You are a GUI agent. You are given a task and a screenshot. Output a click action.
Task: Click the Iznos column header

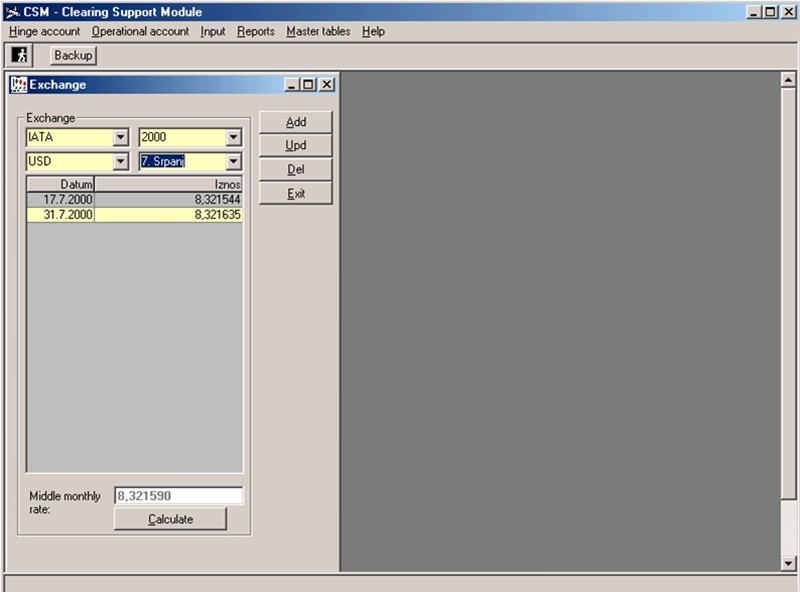[x=168, y=184]
